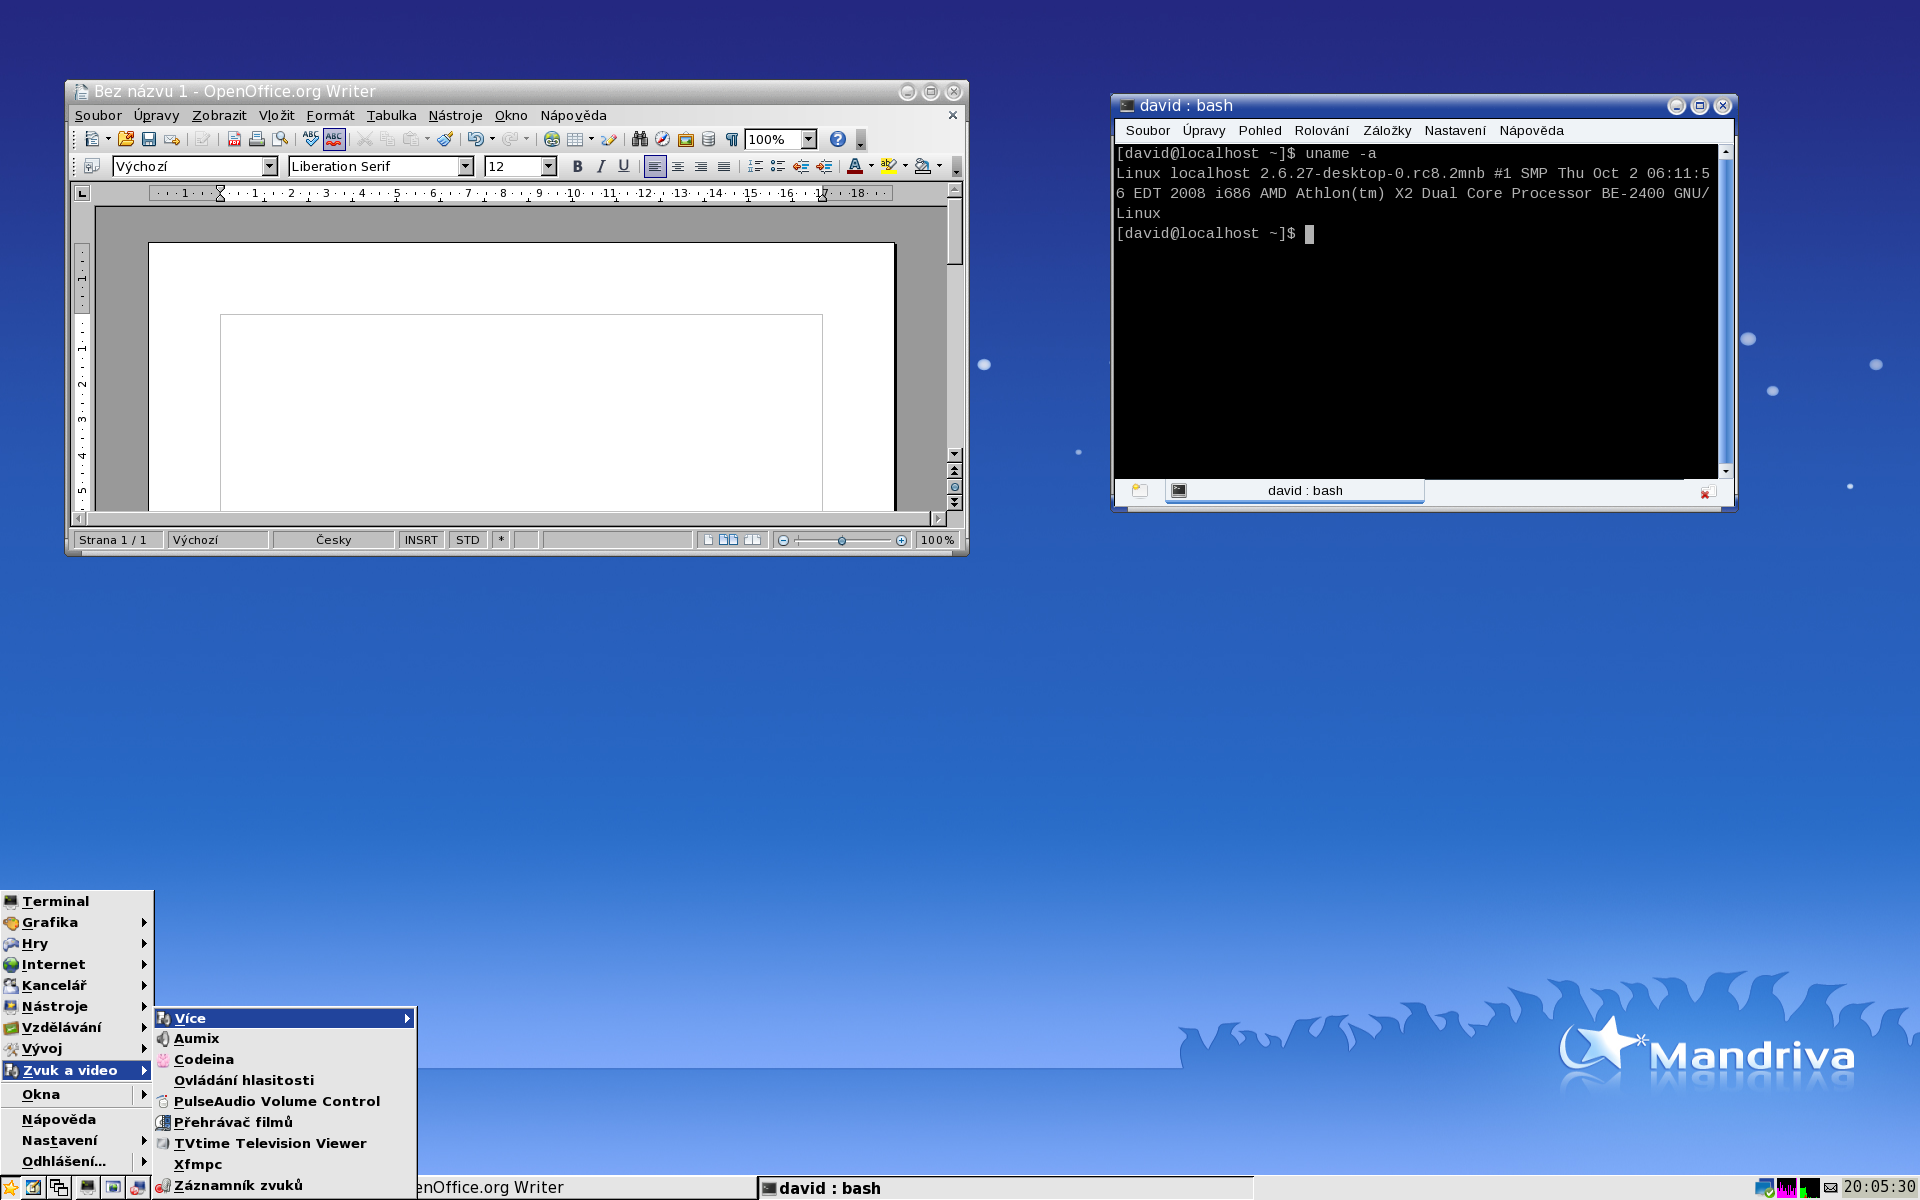Click the Undo arrow icon

(x=476, y=139)
